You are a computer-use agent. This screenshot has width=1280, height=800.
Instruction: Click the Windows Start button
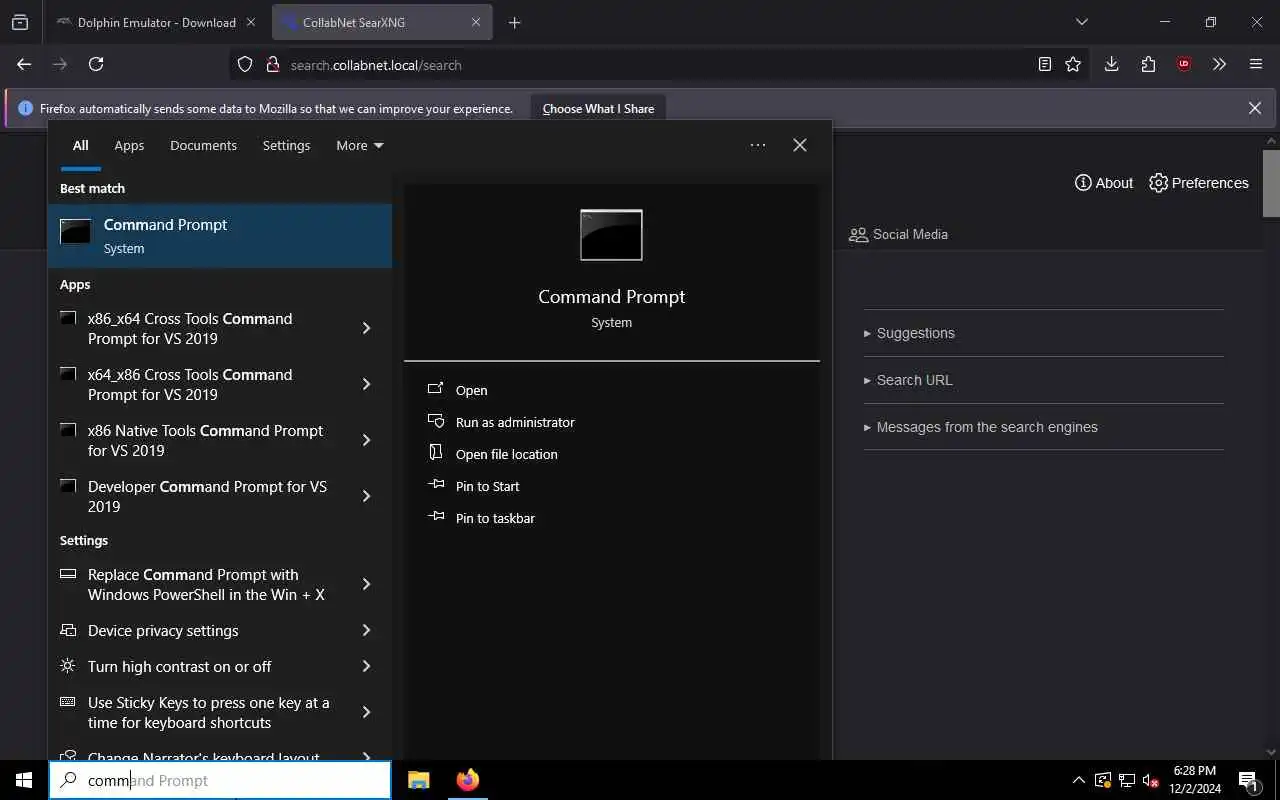(x=23, y=780)
